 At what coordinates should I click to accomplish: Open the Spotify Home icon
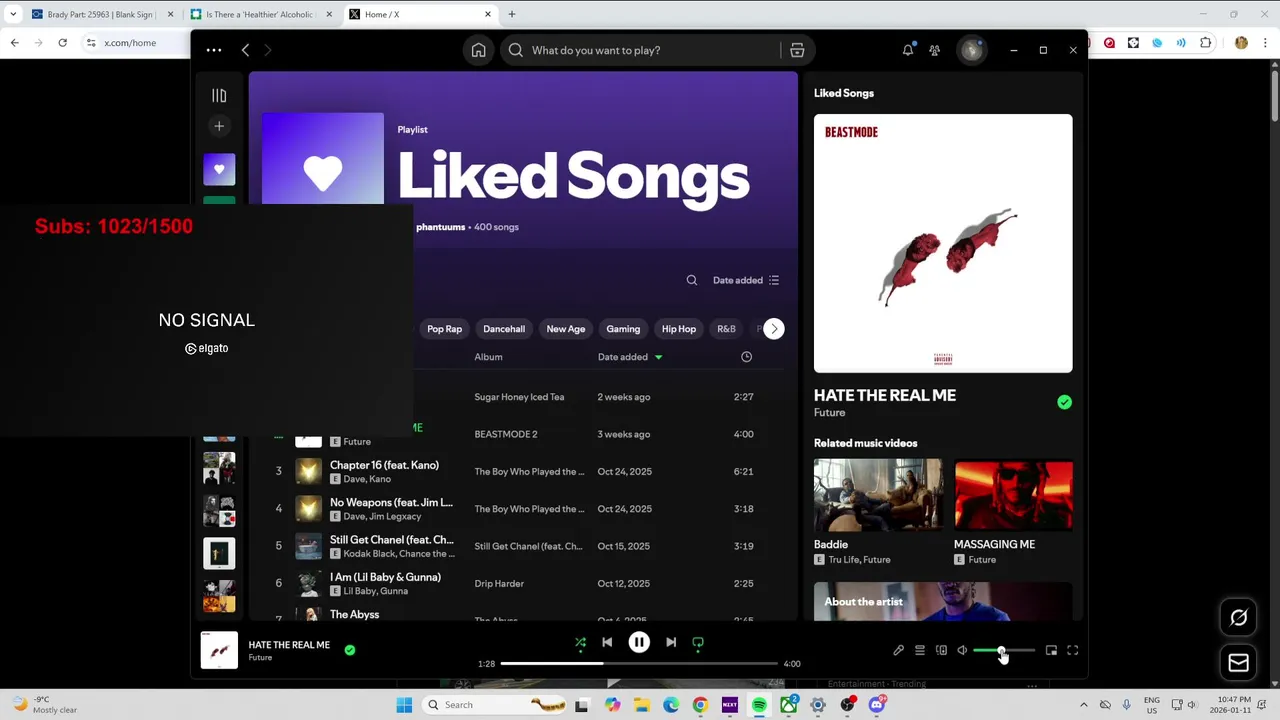479,50
